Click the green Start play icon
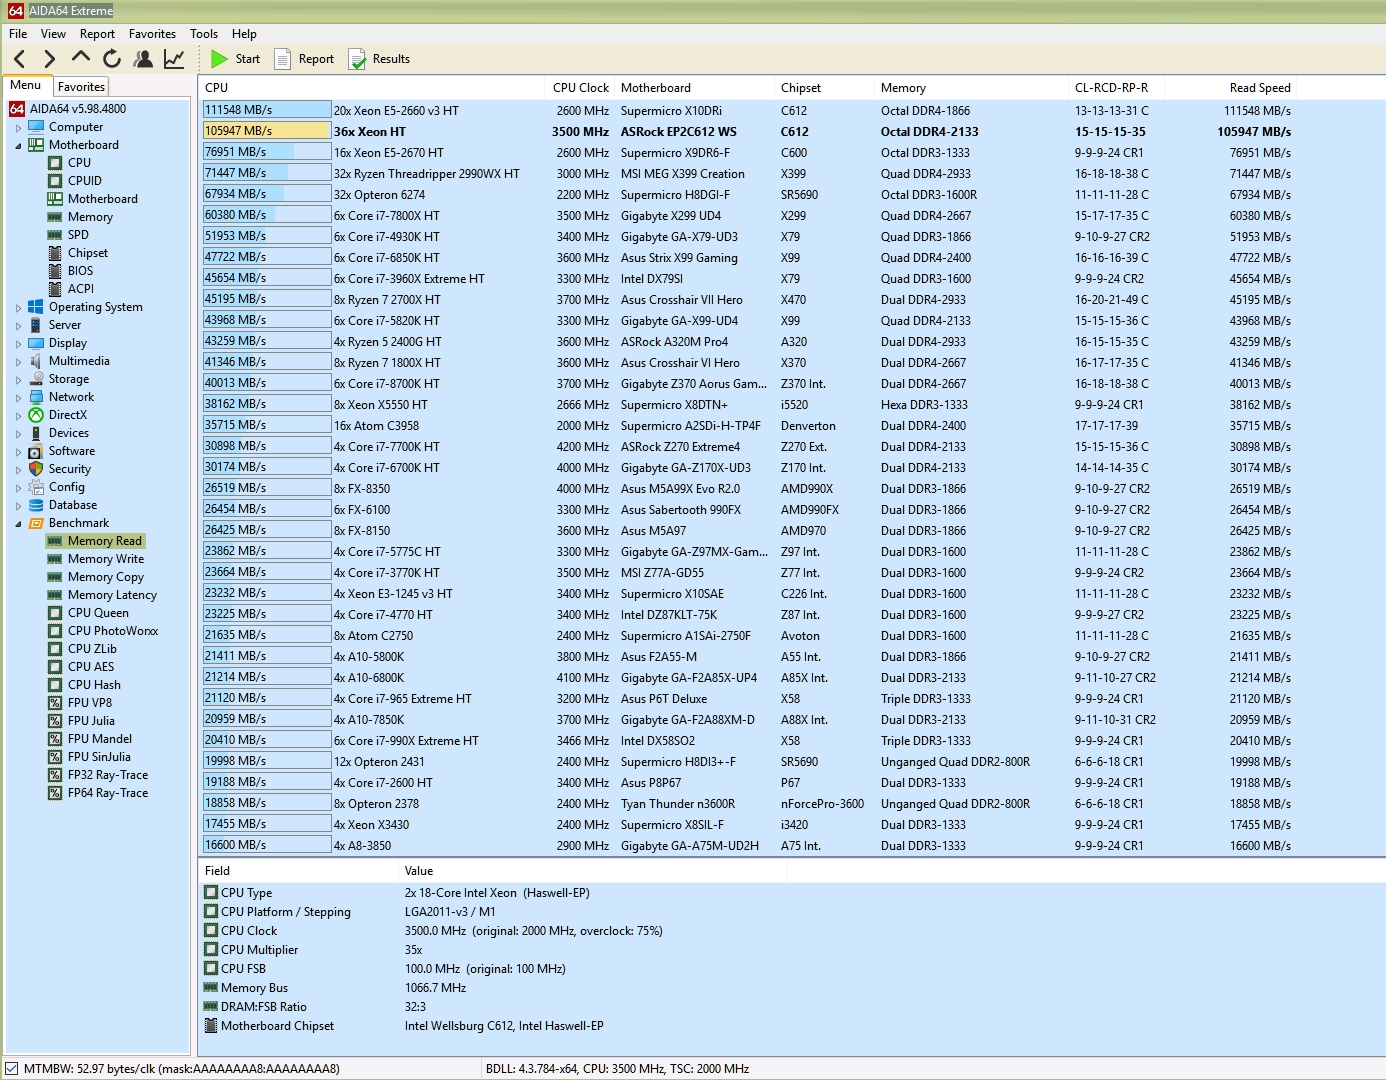Screen dimensions: 1386x1080 point(219,59)
